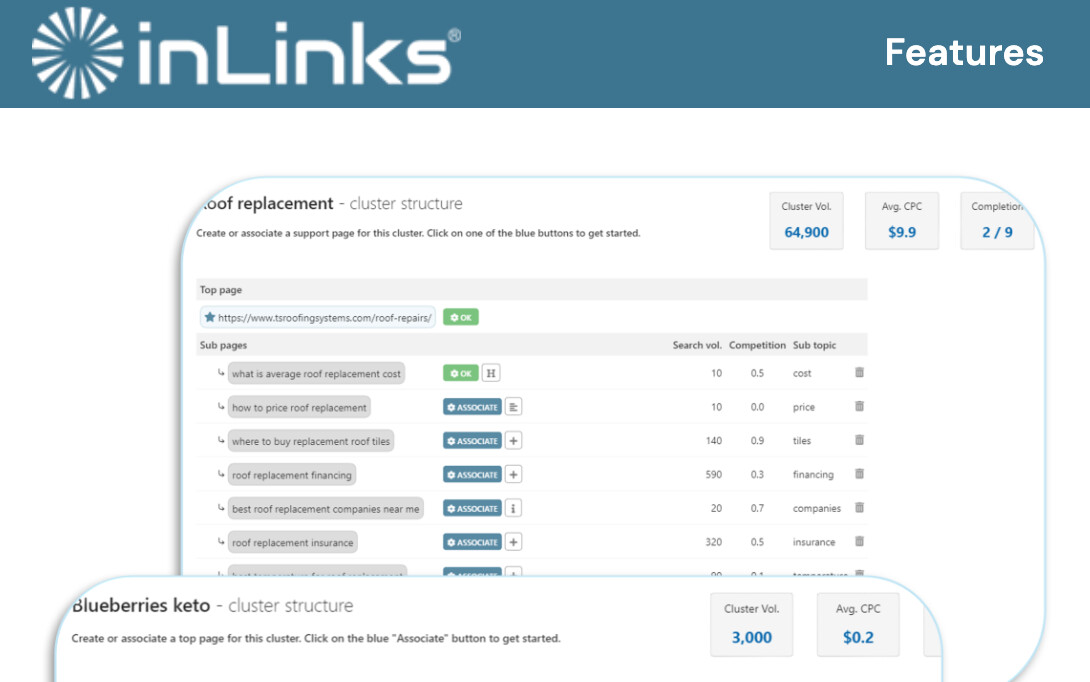Click OK for what is average roof replacement cost
1090x682 pixels.
461,373
